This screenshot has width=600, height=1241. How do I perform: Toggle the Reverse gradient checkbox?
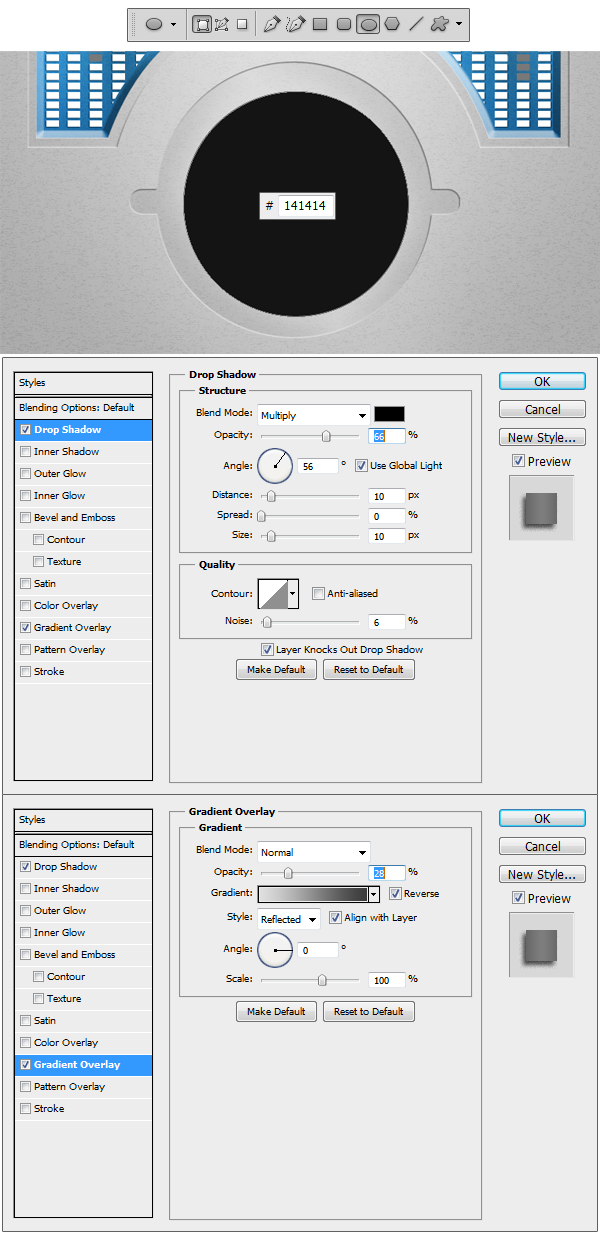[396, 893]
